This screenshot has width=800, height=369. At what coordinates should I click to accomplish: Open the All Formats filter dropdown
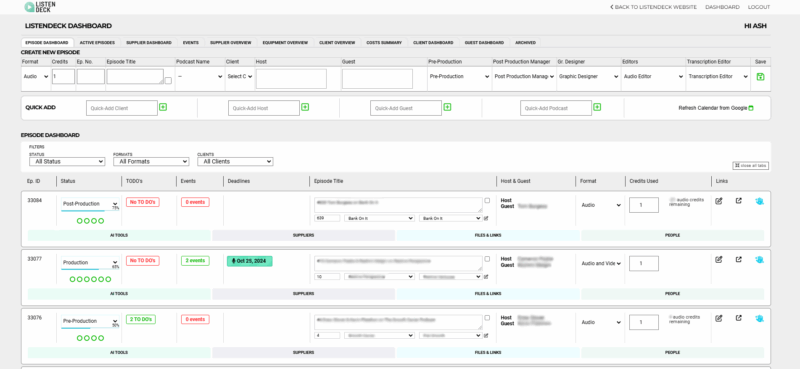tap(151, 161)
